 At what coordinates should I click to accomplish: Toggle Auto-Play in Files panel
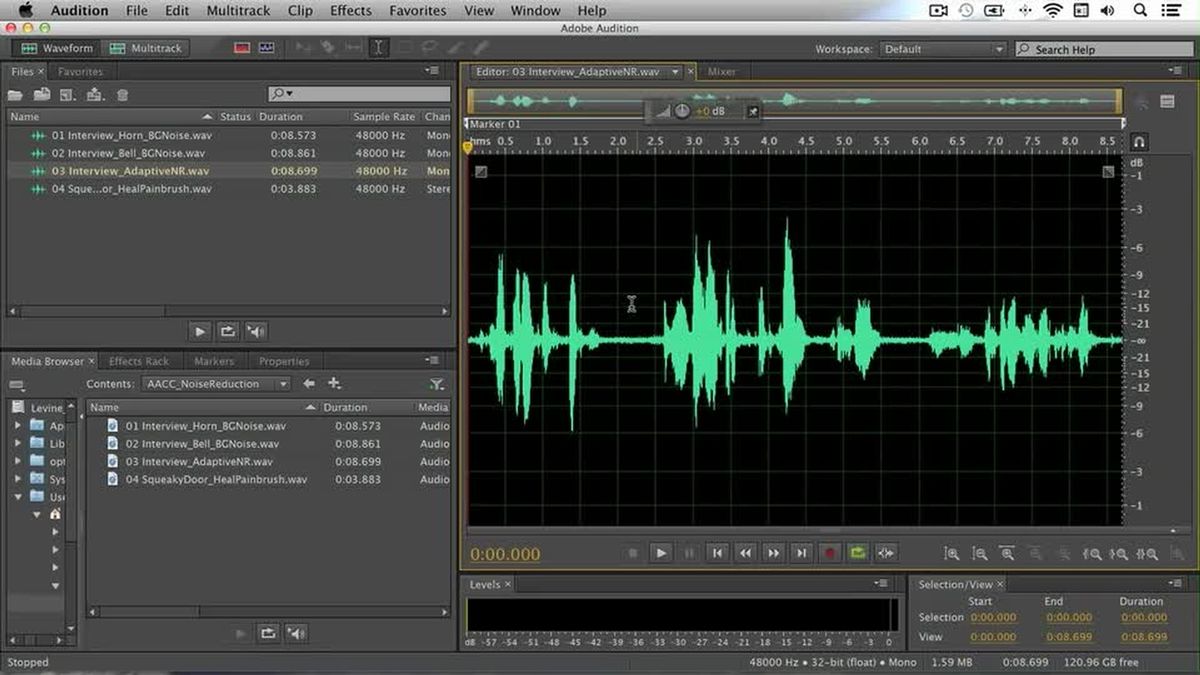pyautogui.click(x=257, y=331)
